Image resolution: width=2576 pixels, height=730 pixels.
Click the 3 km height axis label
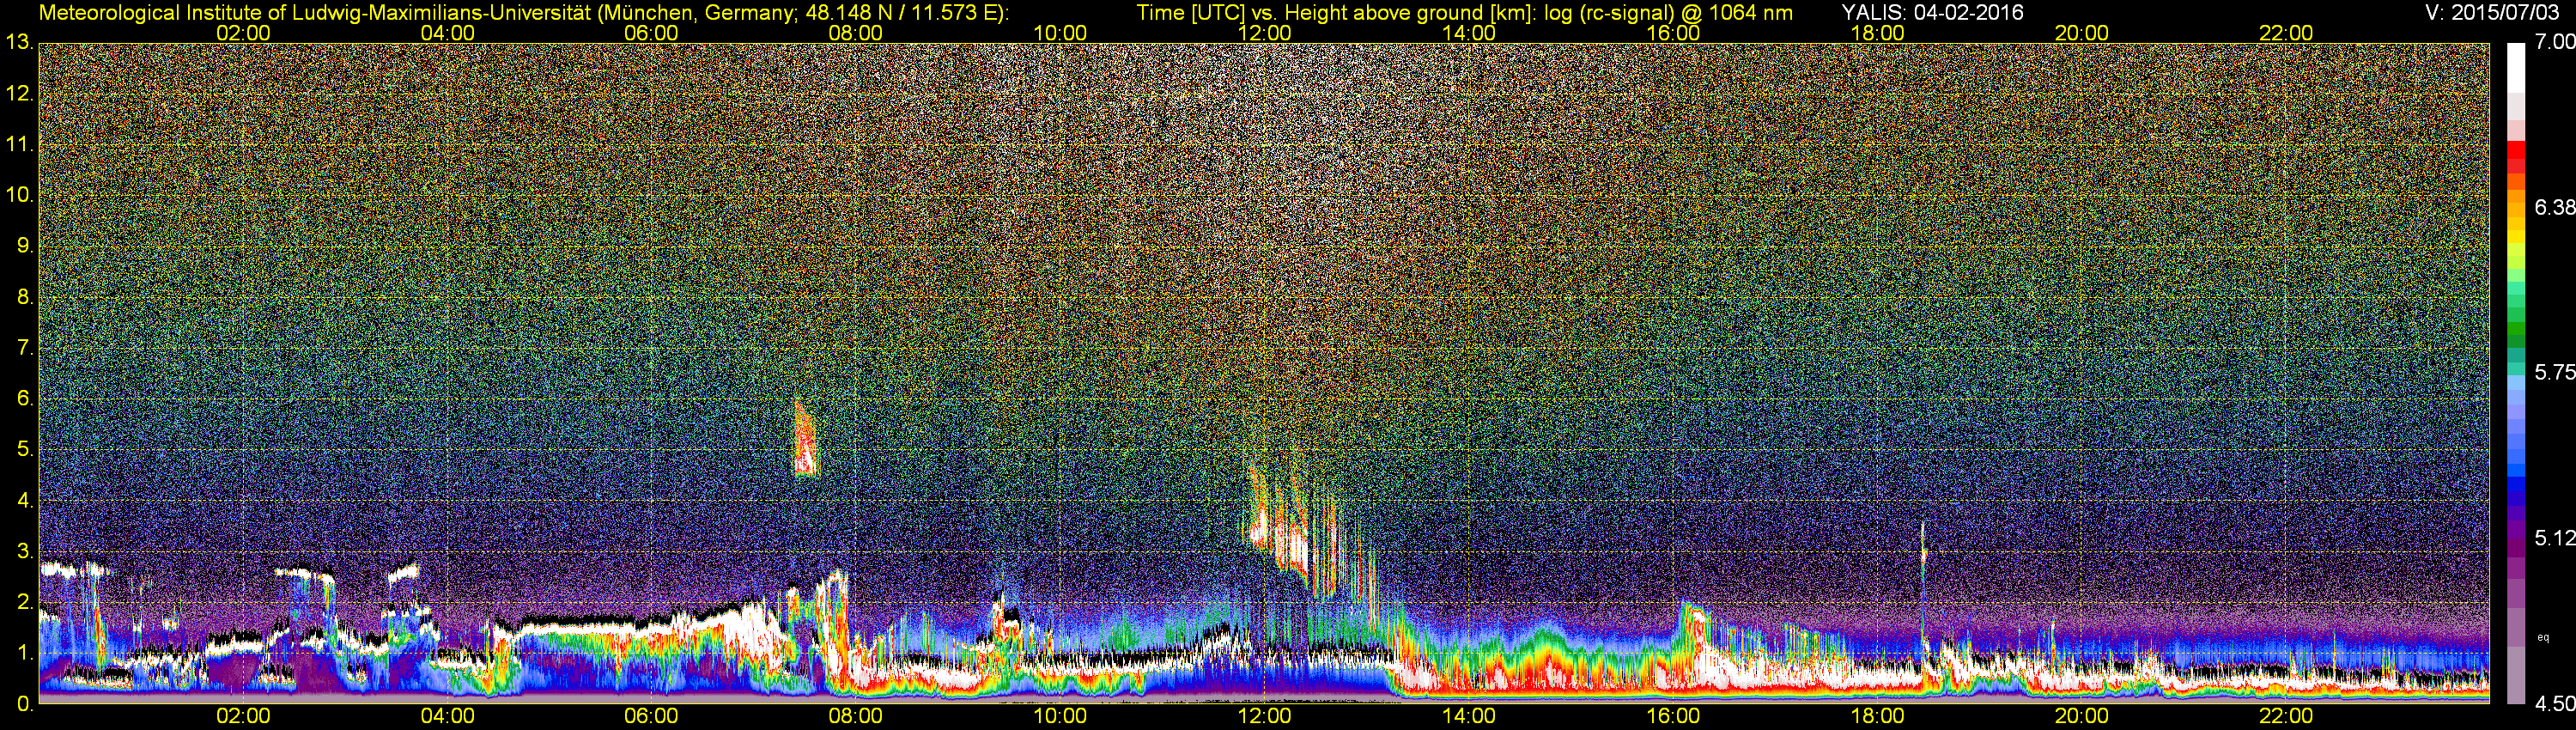25,552
